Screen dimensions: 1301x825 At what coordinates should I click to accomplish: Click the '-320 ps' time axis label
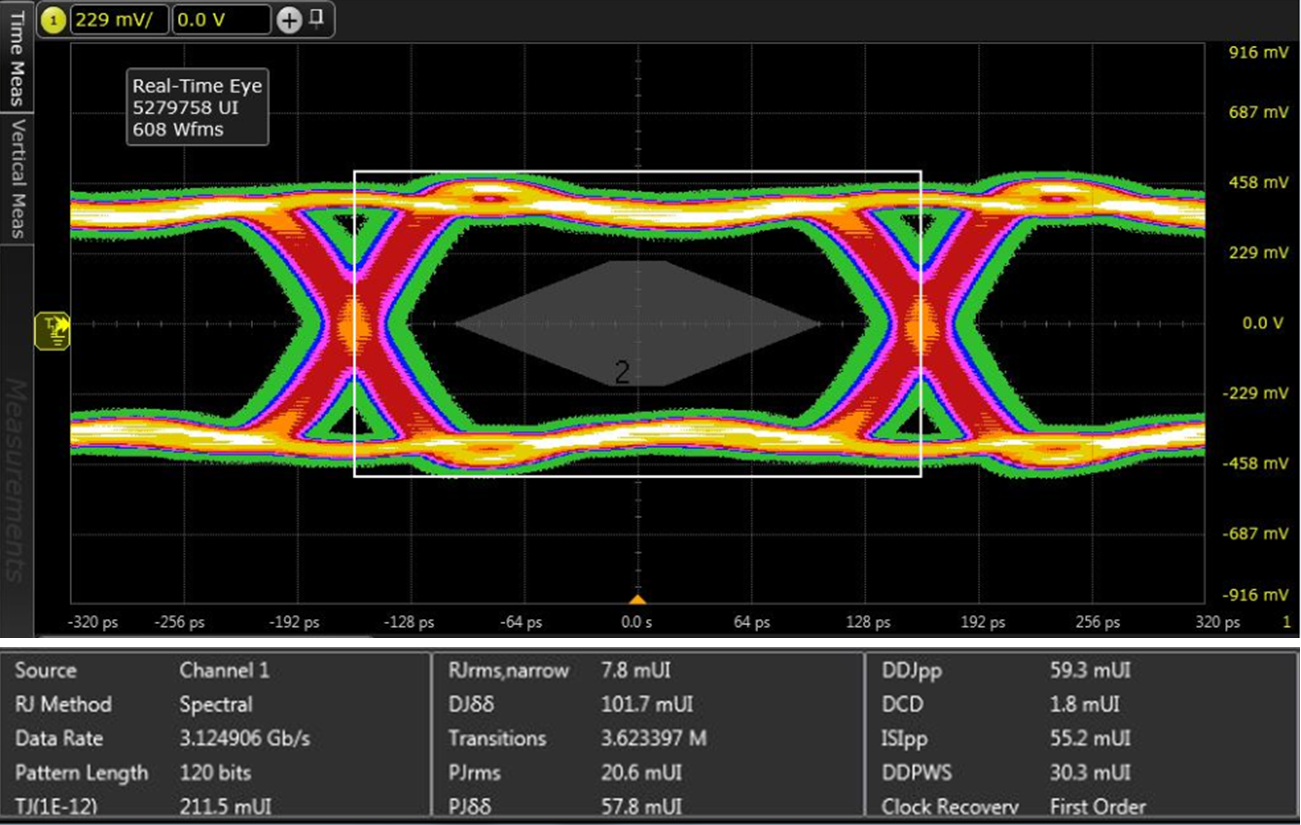click(92, 622)
